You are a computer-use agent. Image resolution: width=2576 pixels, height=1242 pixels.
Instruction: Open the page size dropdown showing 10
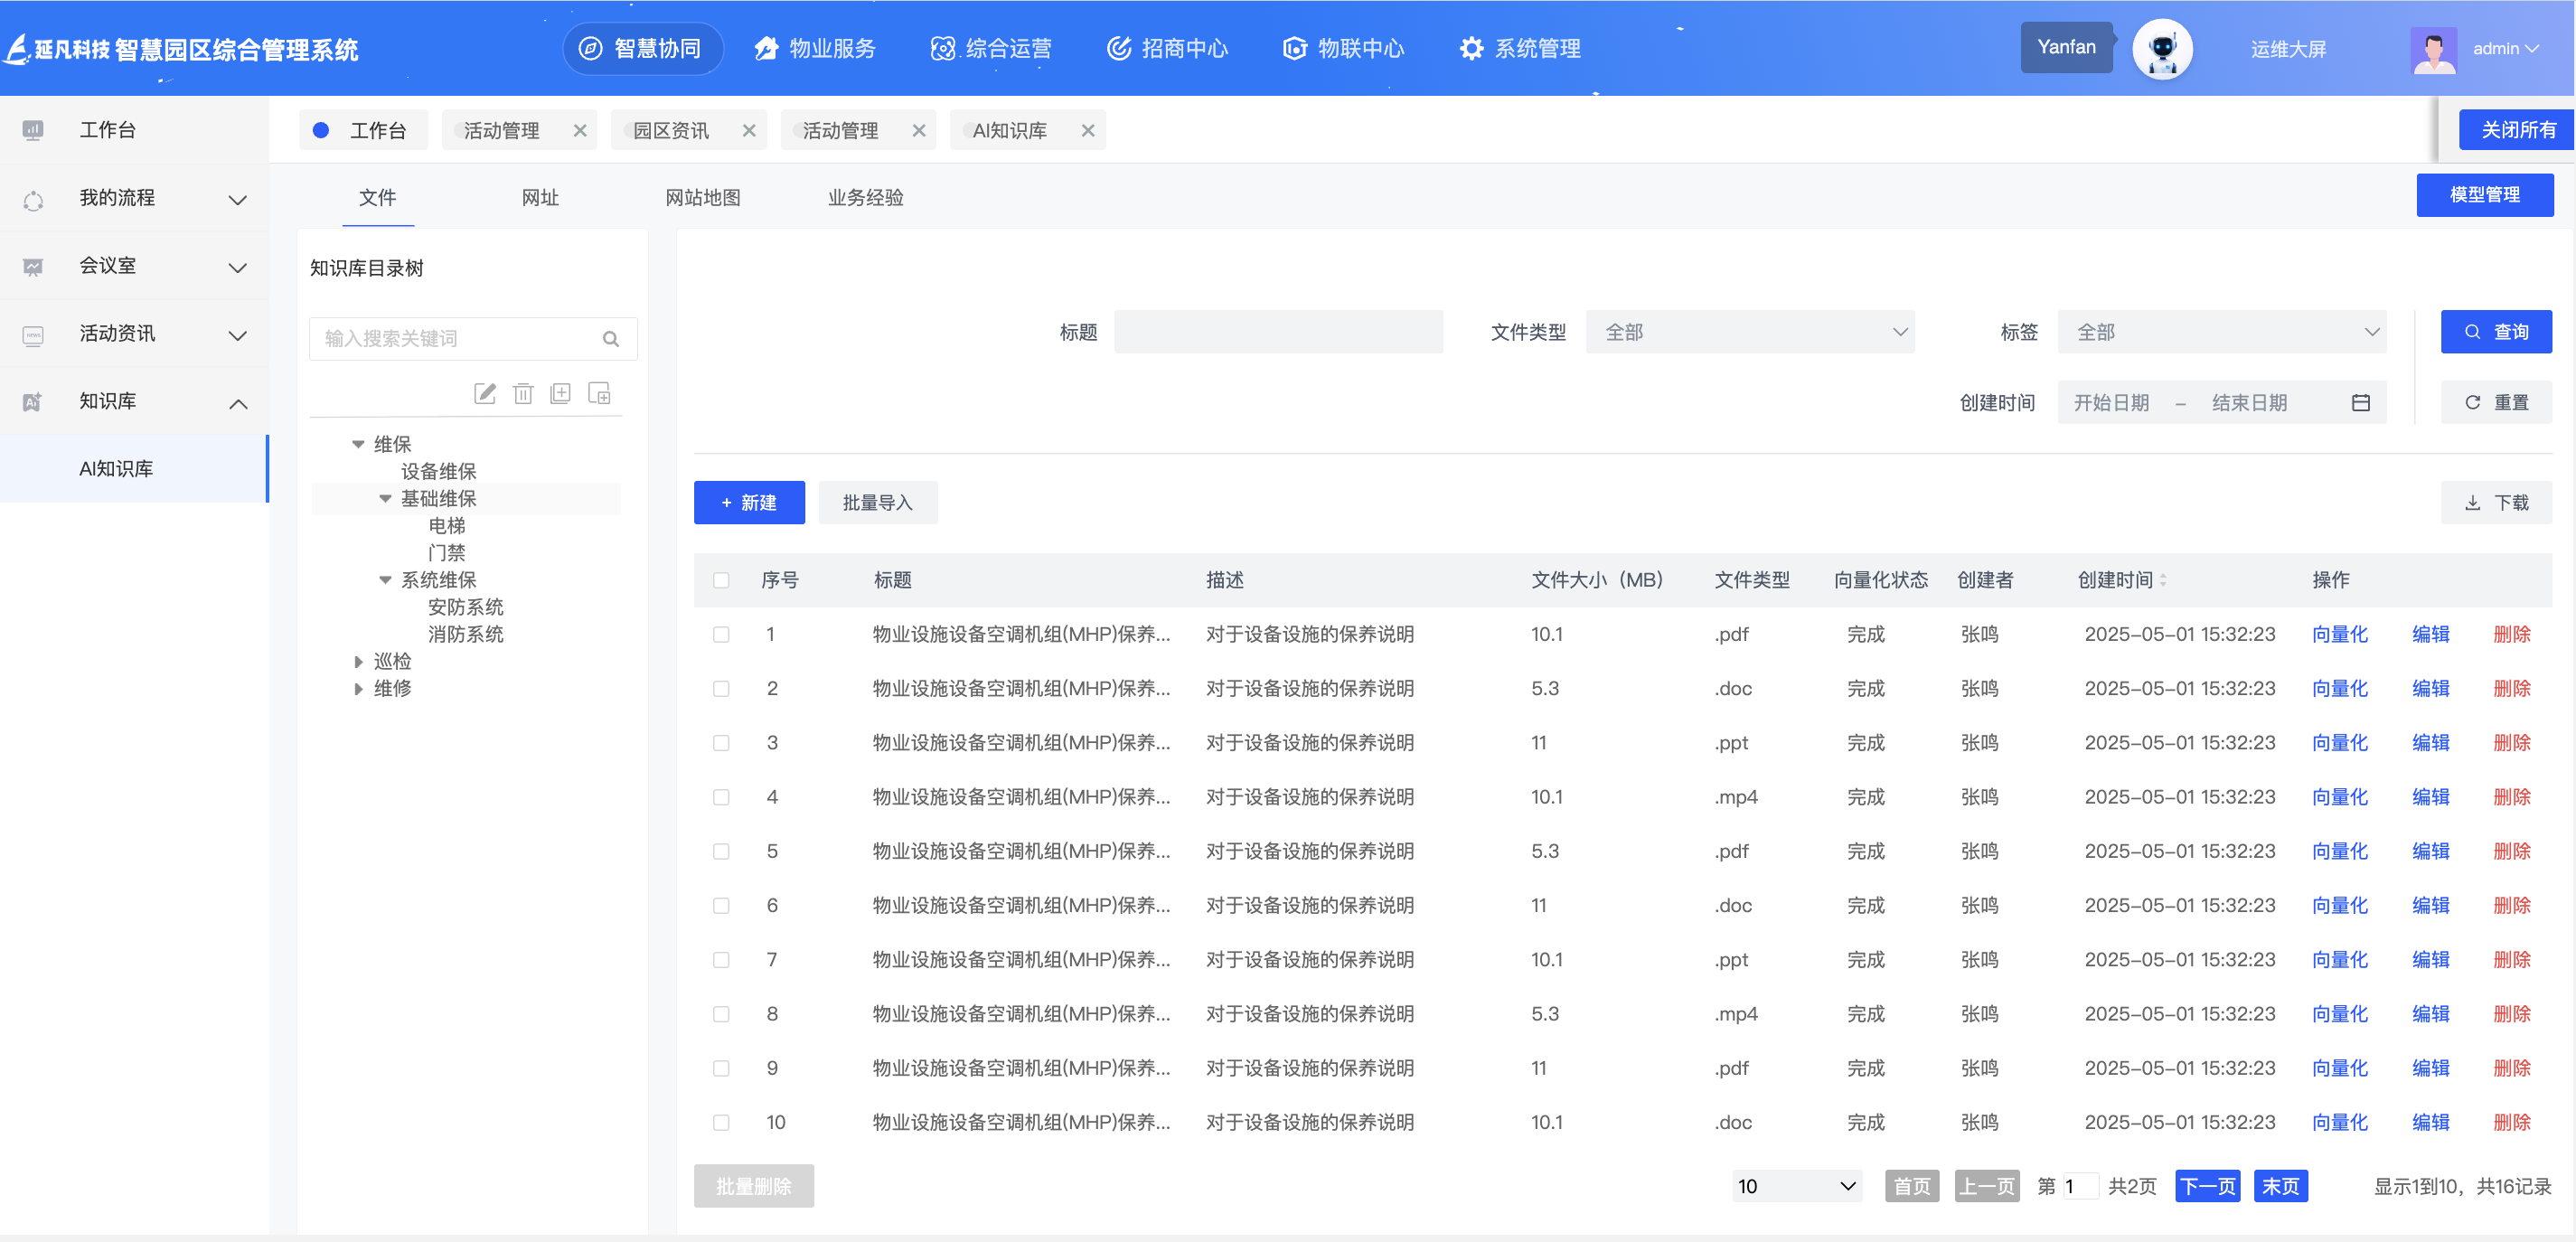pyautogui.click(x=1796, y=1187)
